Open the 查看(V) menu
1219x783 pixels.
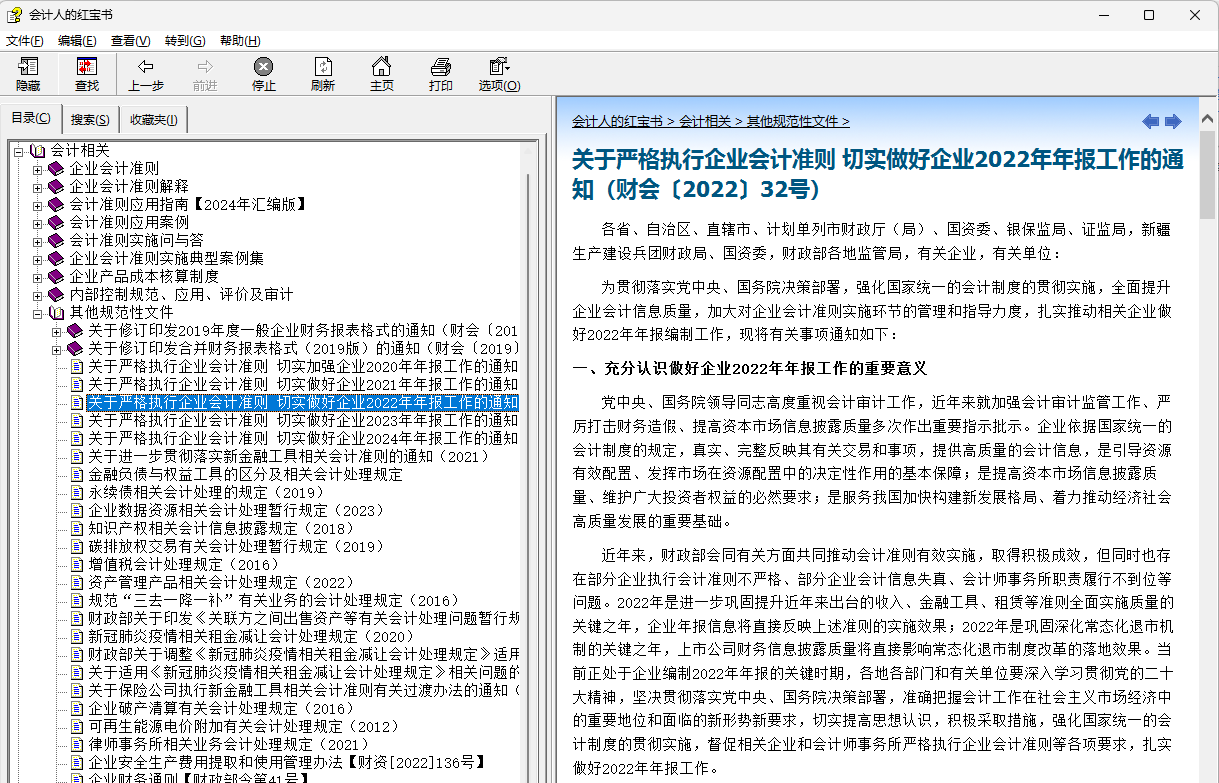(x=130, y=41)
